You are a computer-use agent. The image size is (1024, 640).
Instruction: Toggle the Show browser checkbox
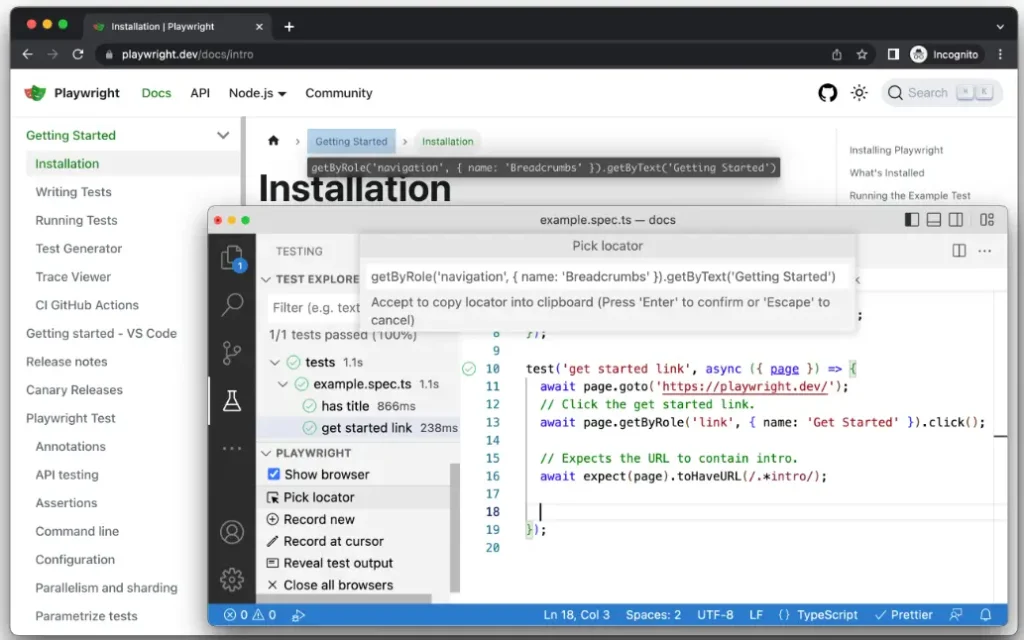(274, 475)
